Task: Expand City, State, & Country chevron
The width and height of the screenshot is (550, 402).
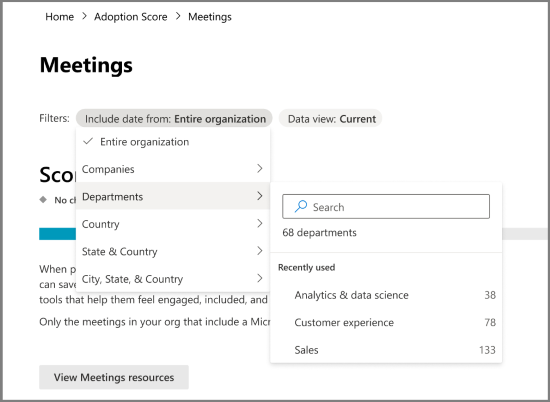Action: coord(260,278)
